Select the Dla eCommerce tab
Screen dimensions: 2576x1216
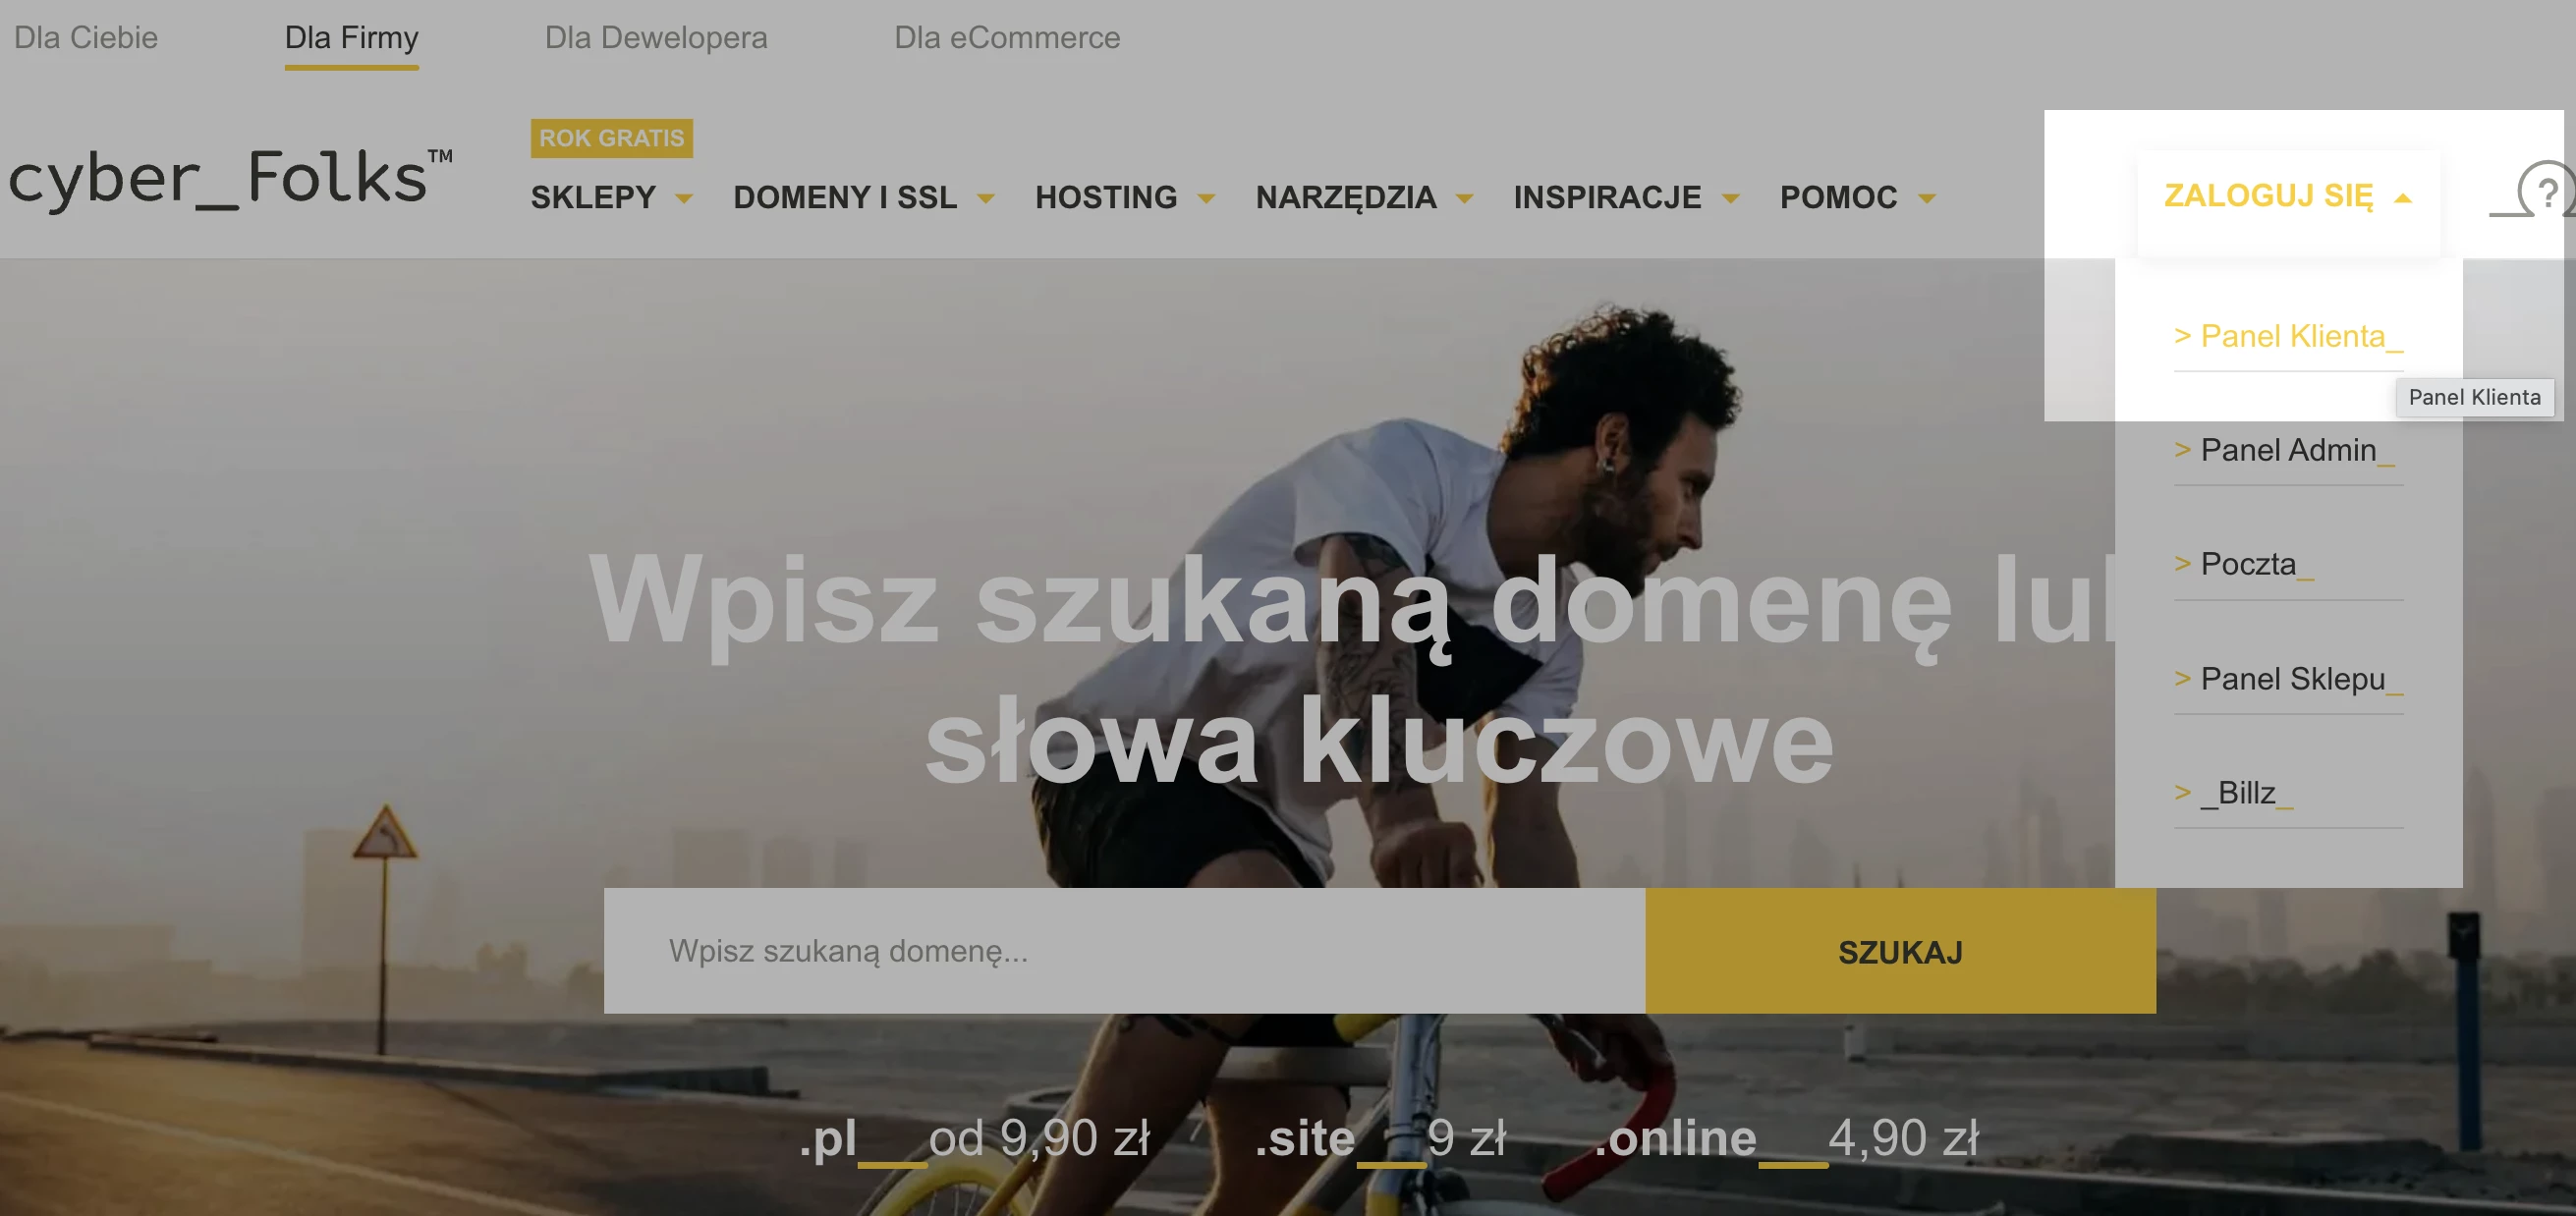[1007, 38]
